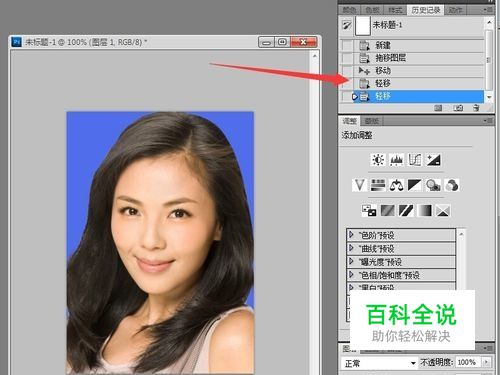500x375 pixels.
Task: Expand the "黑白" presets group
Action: 351,287
